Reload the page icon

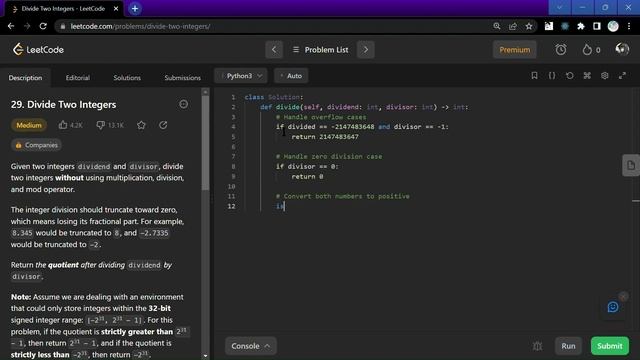coord(43,26)
